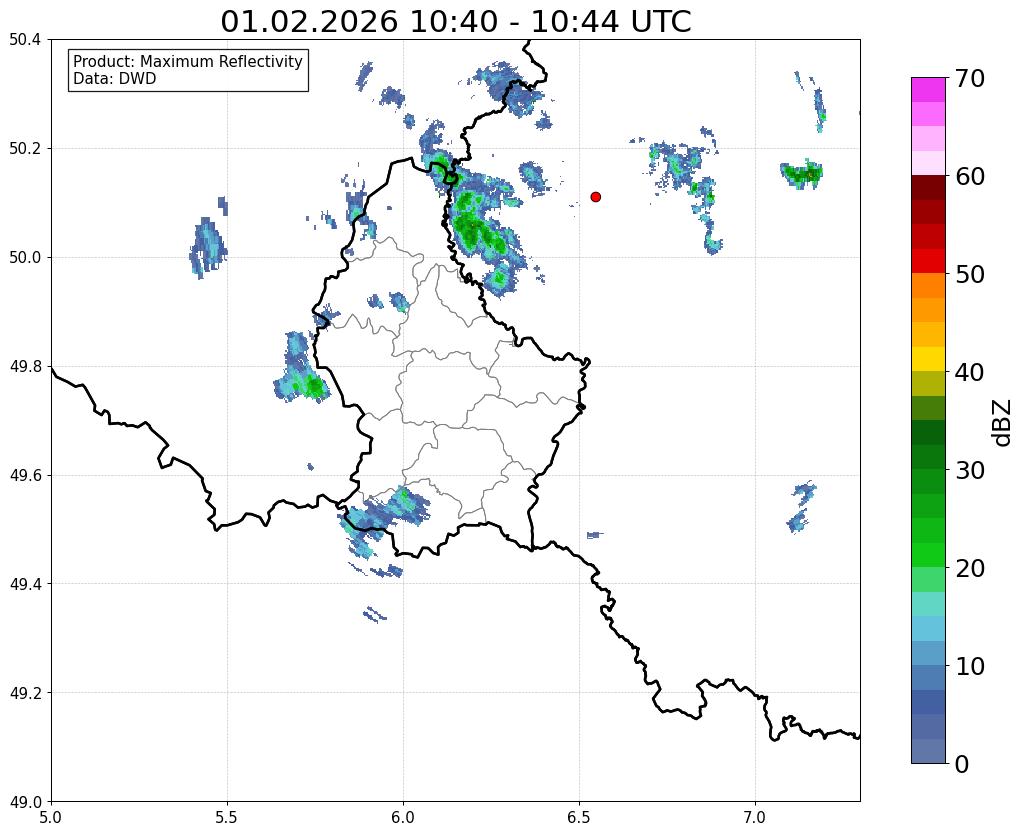Click the magenta 70 dBZ colorbar segment
This screenshot has width=1023, height=834.
coord(928,89)
